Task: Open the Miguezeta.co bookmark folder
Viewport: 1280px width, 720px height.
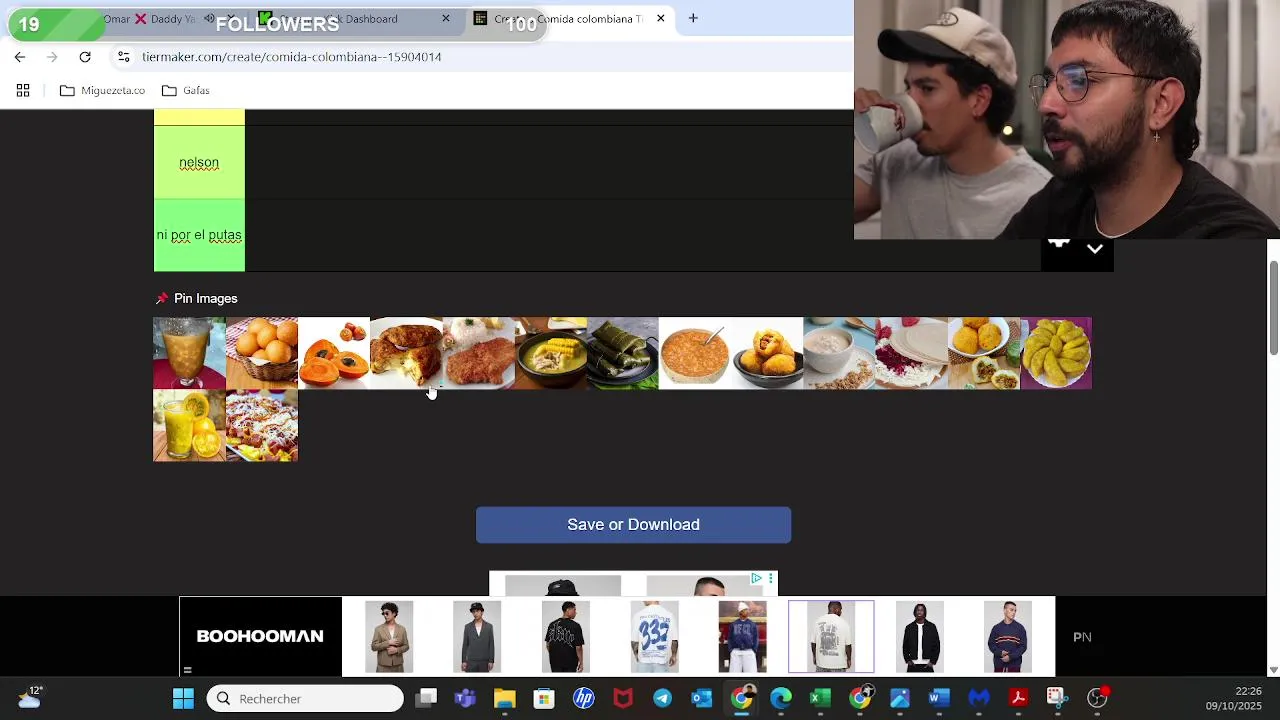Action: pyautogui.click(x=102, y=90)
